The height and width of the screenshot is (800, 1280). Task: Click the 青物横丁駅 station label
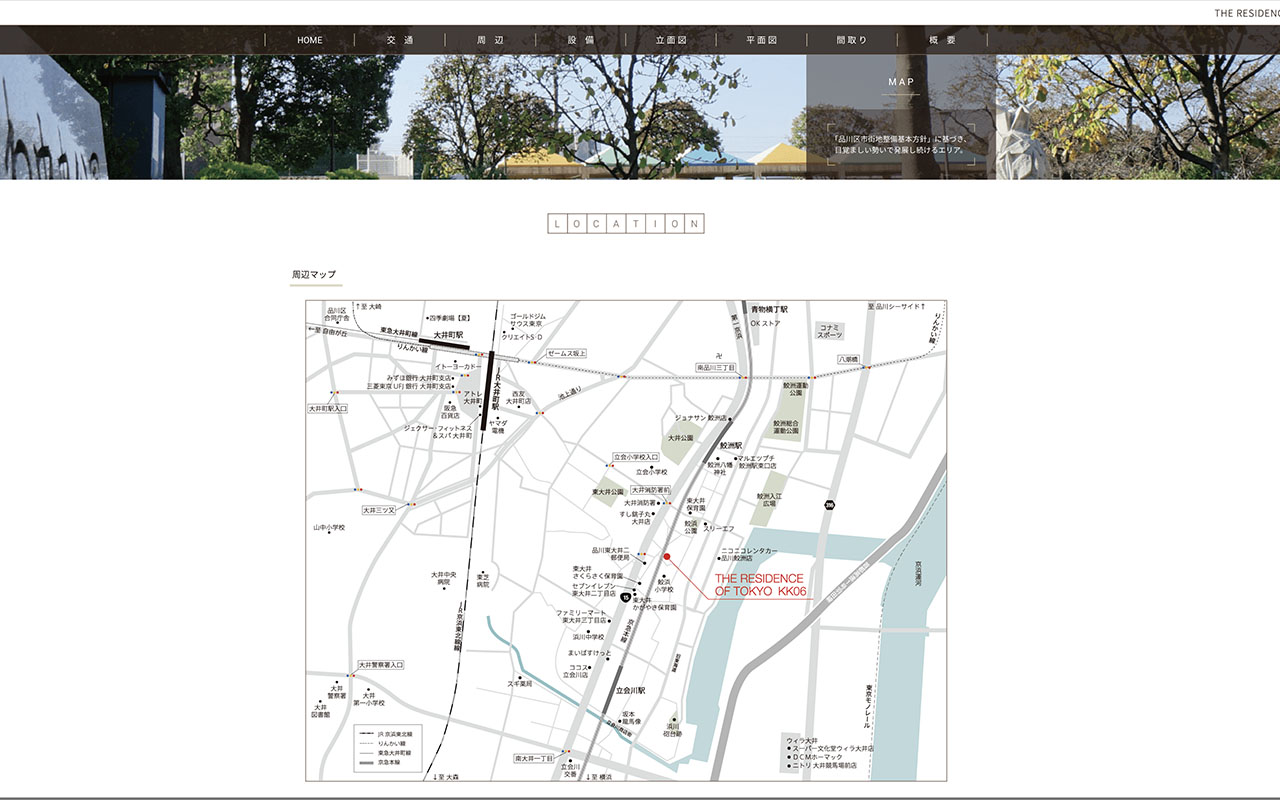[x=770, y=310]
